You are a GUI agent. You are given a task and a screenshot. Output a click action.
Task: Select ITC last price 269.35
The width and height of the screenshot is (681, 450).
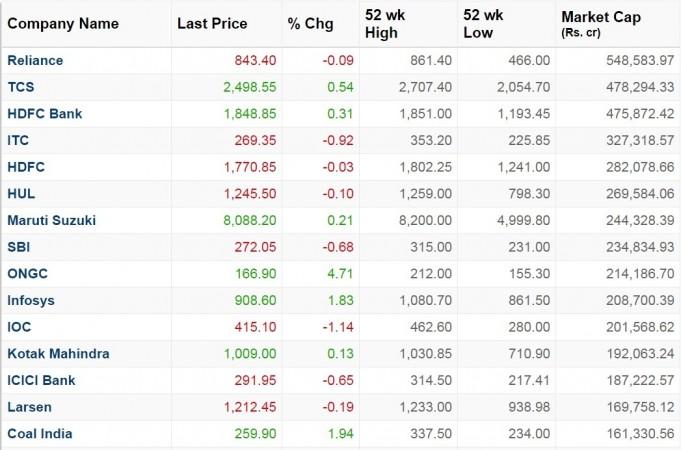coord(255,140)
